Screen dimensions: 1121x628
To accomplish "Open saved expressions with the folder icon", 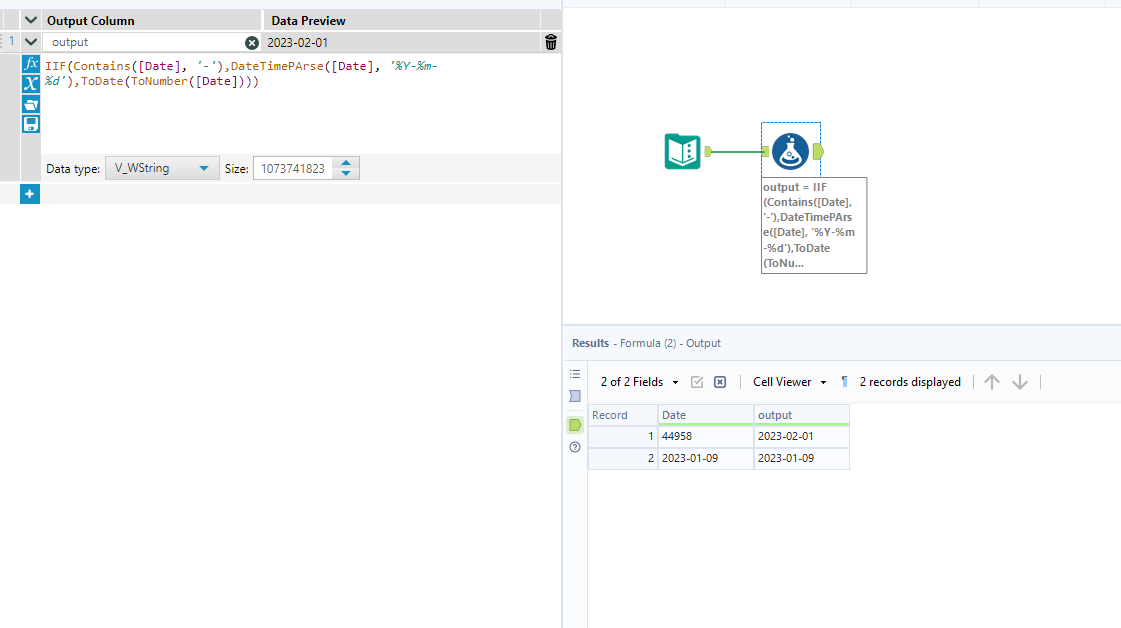I will [31, 104].
